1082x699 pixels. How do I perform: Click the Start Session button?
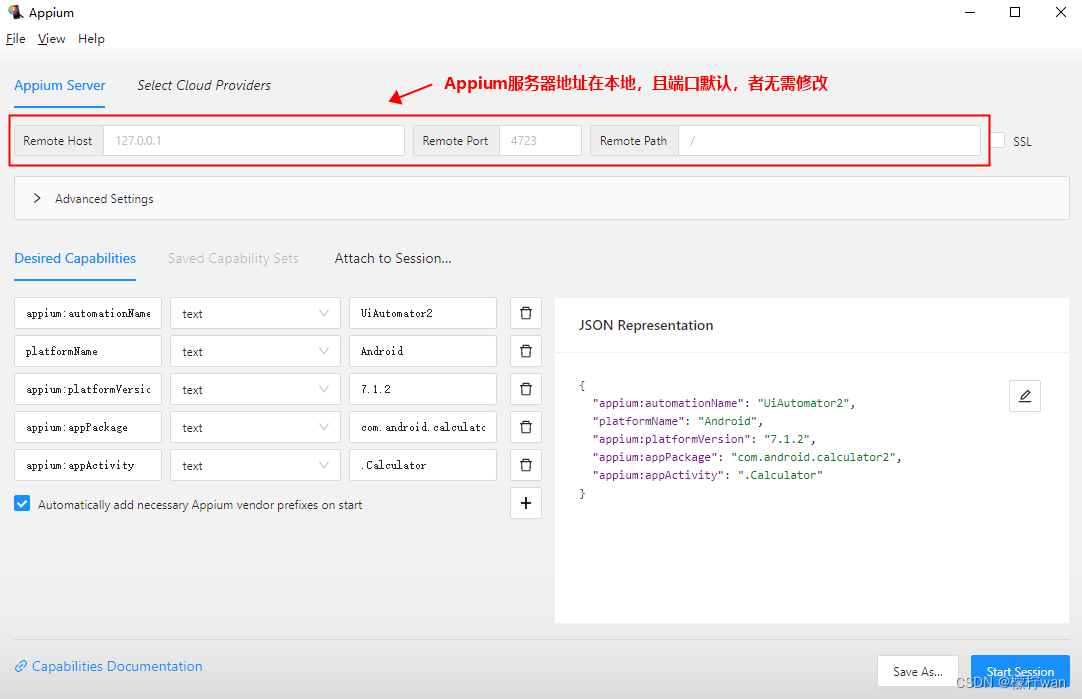[x=1019, y=671]
